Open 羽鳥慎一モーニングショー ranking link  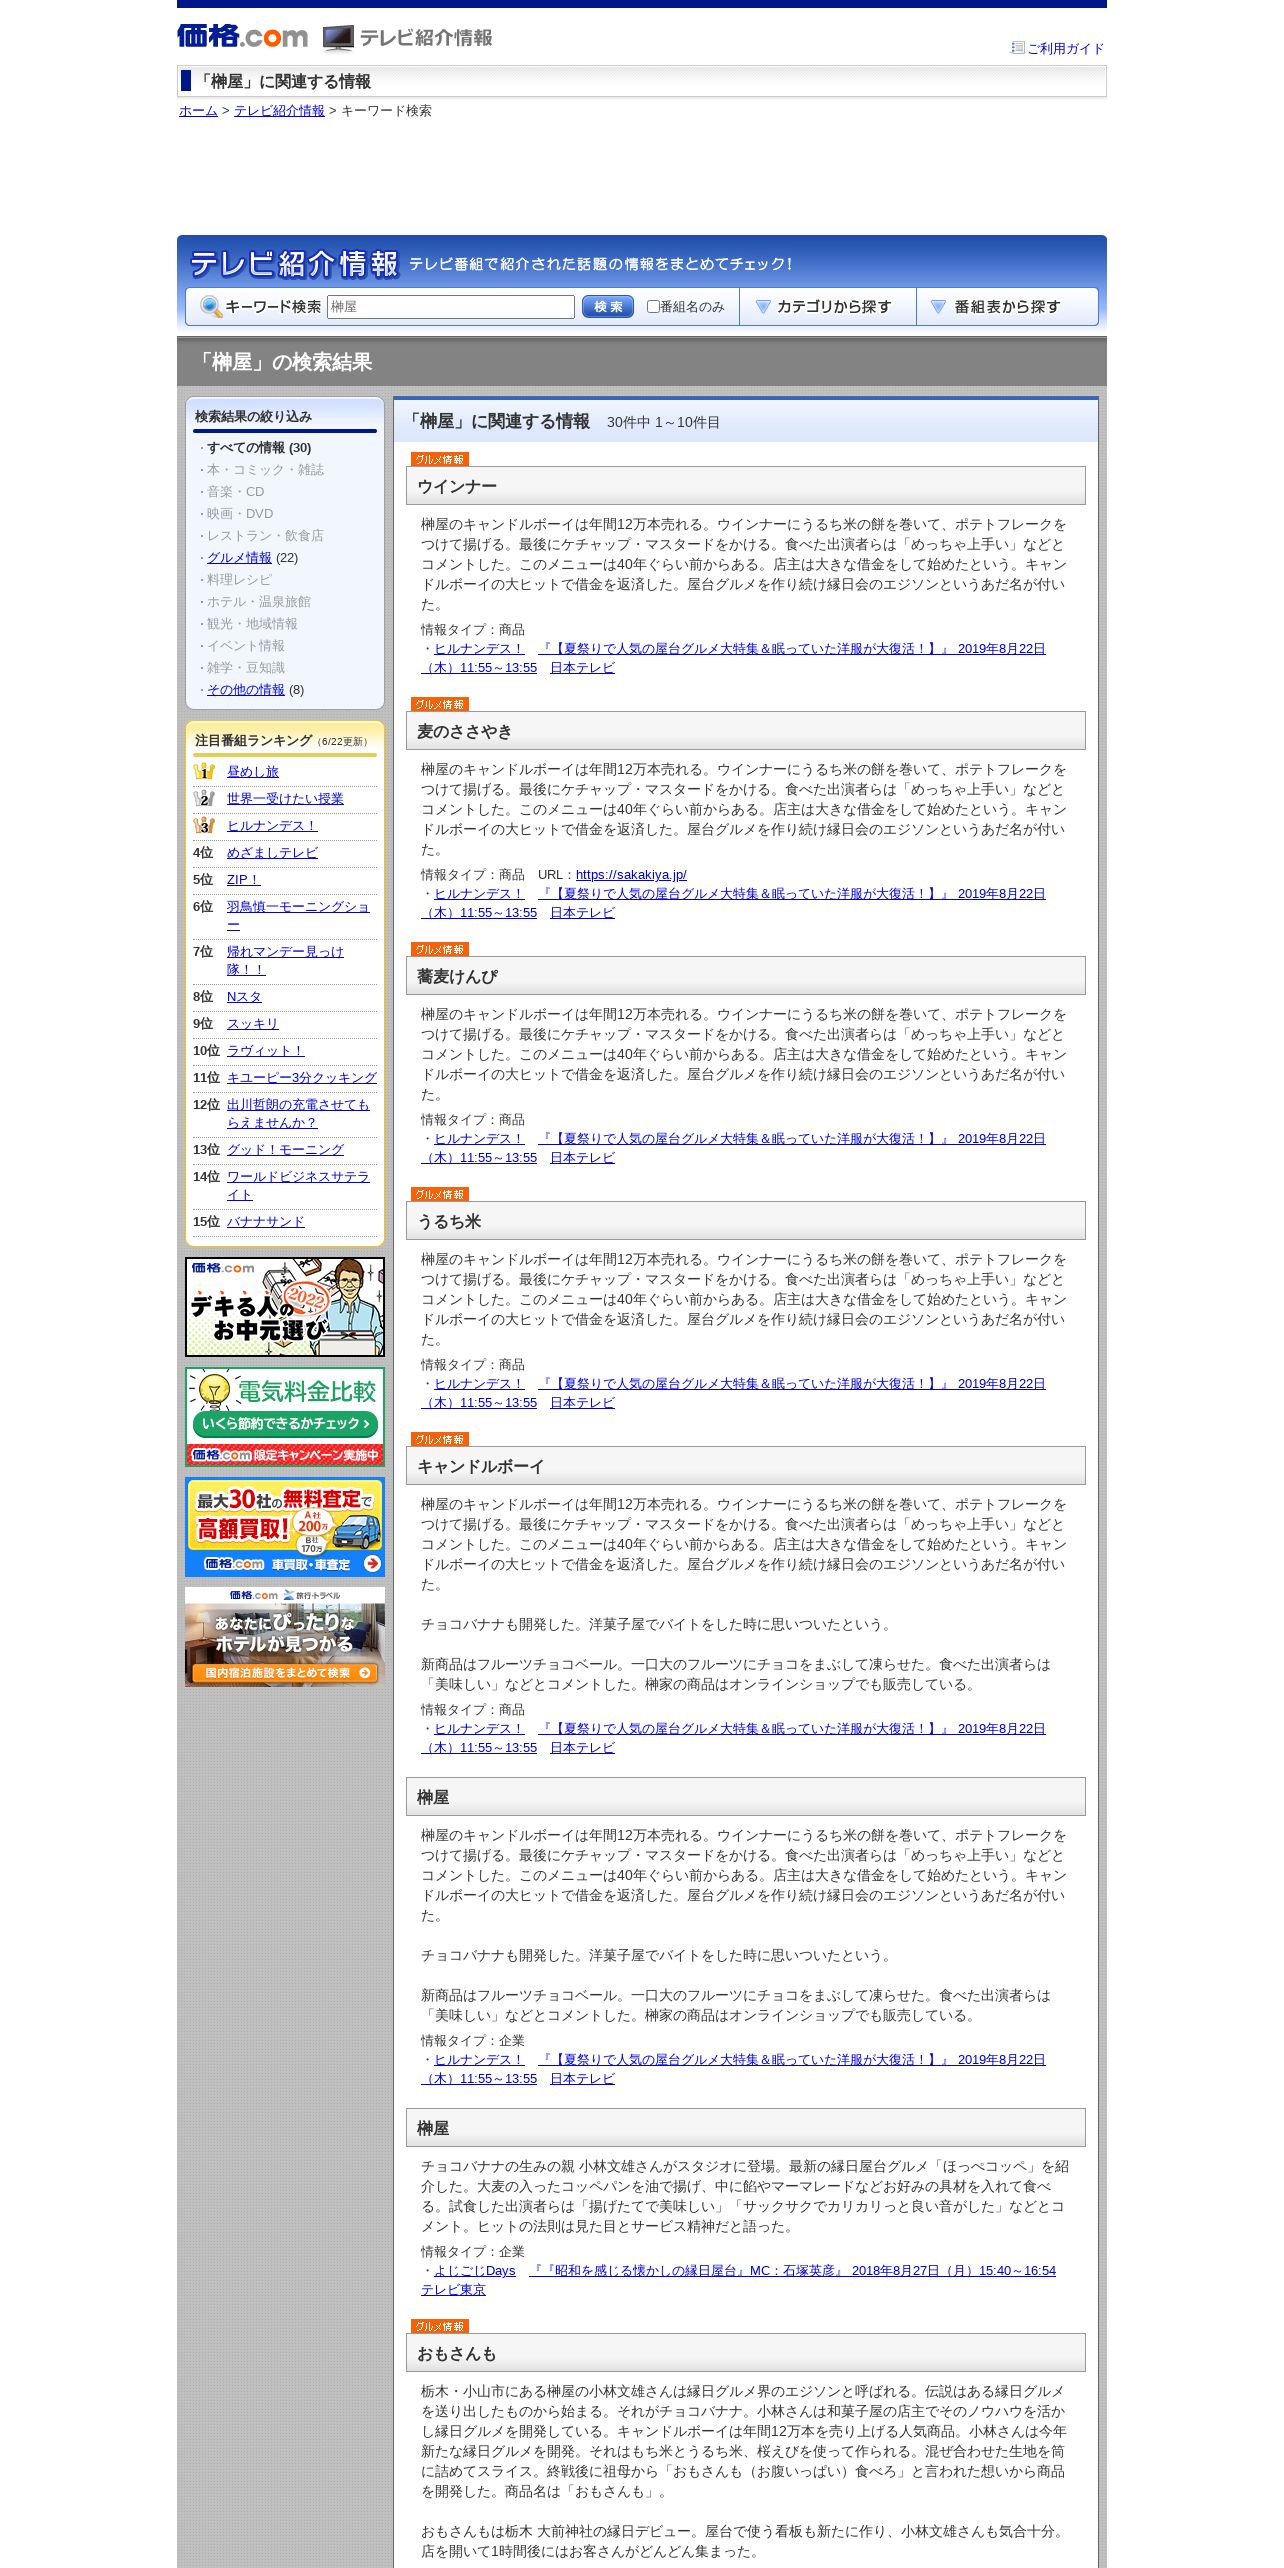[x=298, y=916]
